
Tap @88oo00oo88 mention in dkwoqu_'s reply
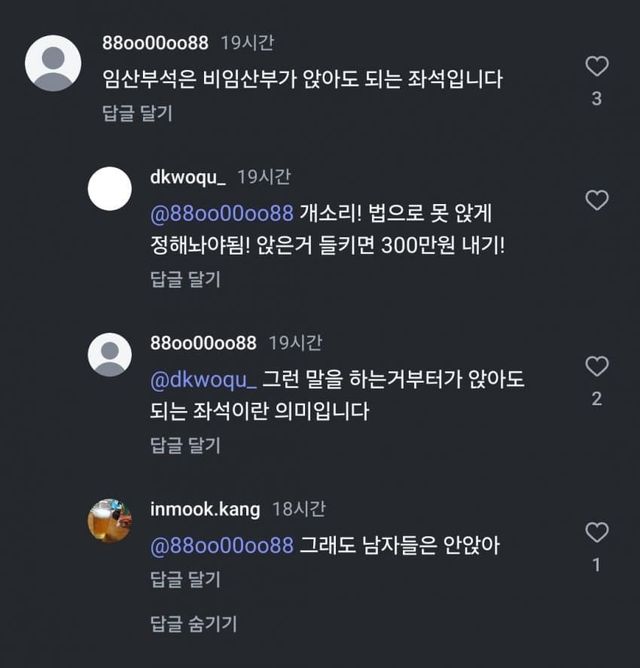coord(221,214)
